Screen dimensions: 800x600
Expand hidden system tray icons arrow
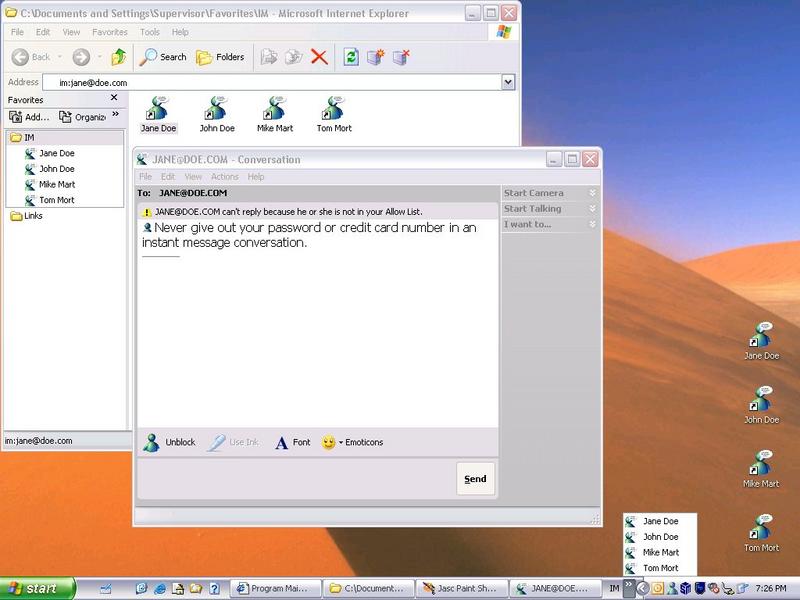point(642,589)
